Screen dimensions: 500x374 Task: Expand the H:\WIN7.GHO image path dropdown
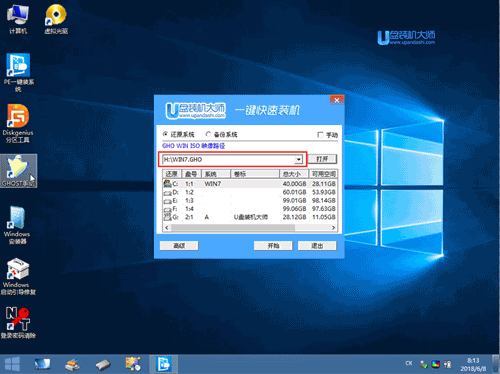point(298,159)
